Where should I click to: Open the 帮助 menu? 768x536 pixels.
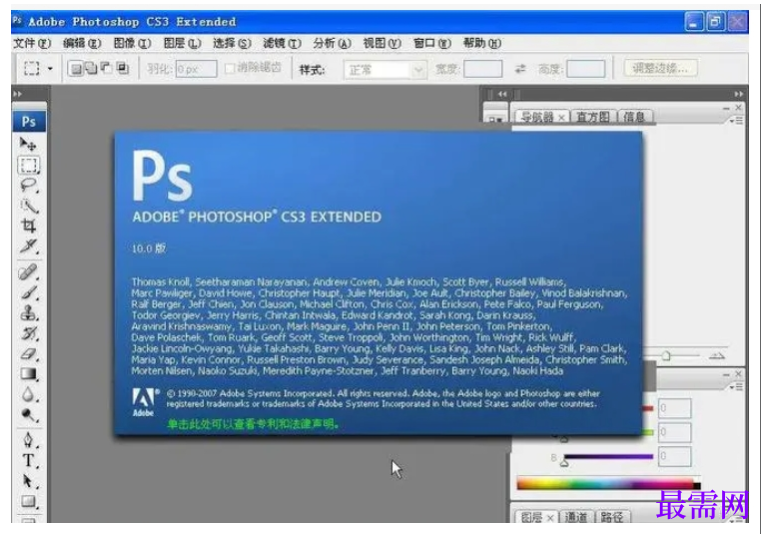coord(482,43)
